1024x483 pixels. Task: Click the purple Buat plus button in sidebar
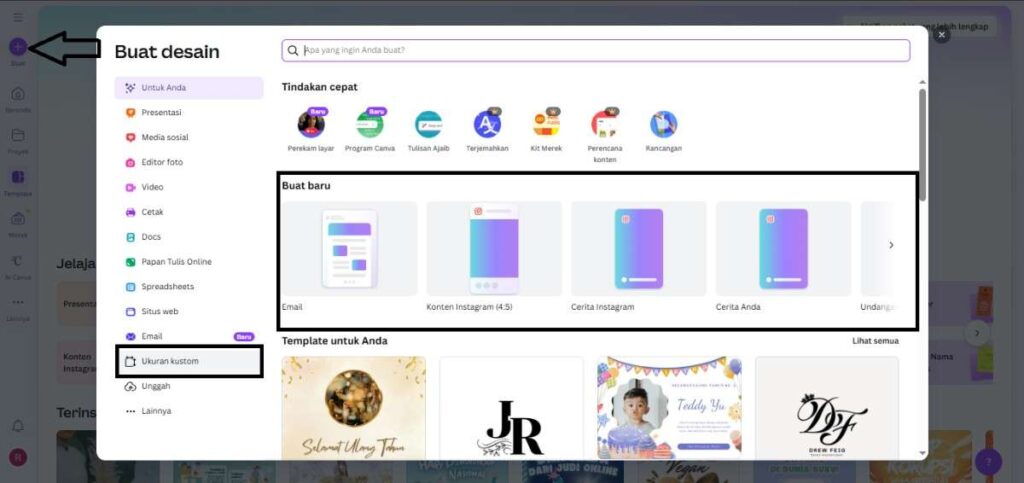coord(18,47)
